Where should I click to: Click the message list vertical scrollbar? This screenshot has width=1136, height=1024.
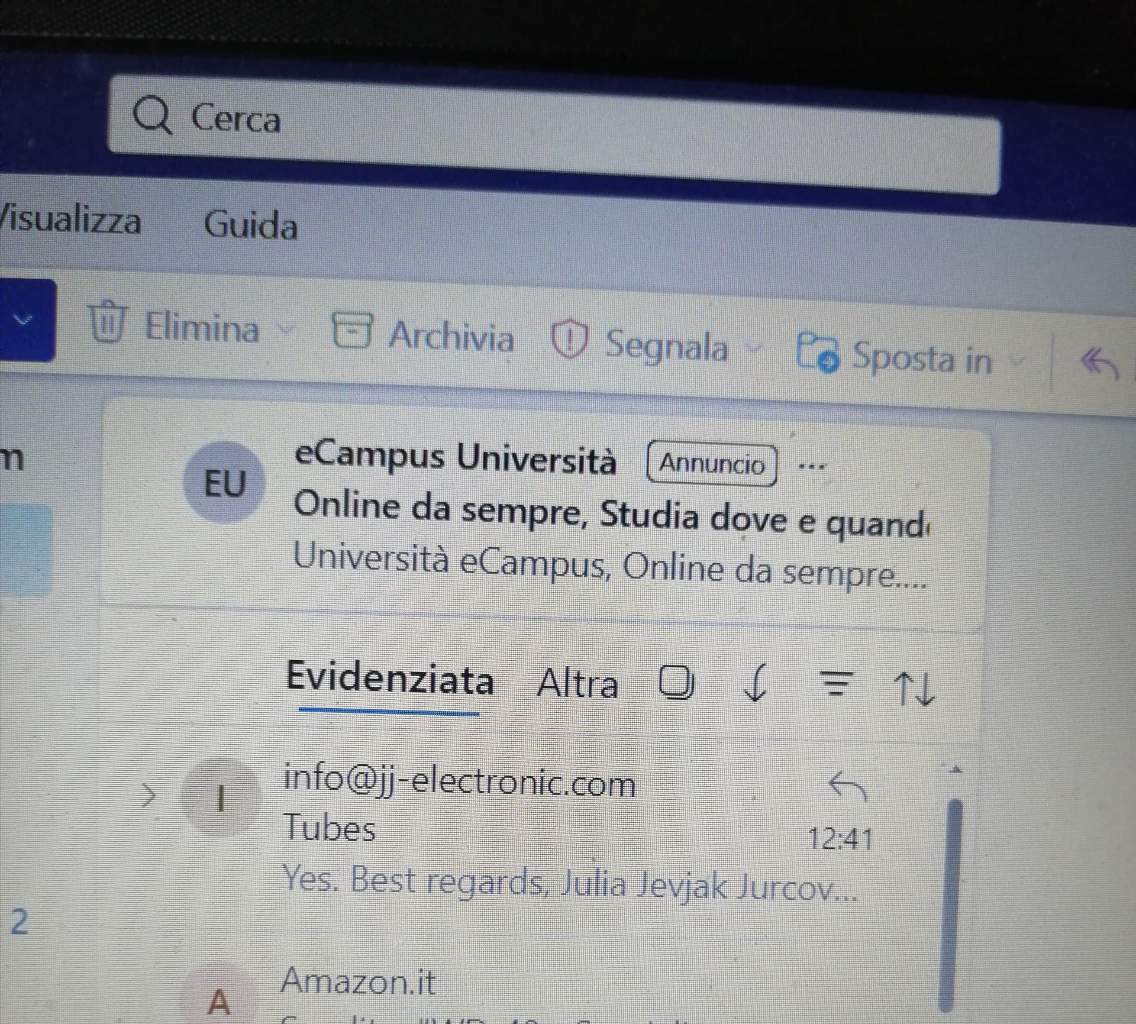click(x=951, y=904)
